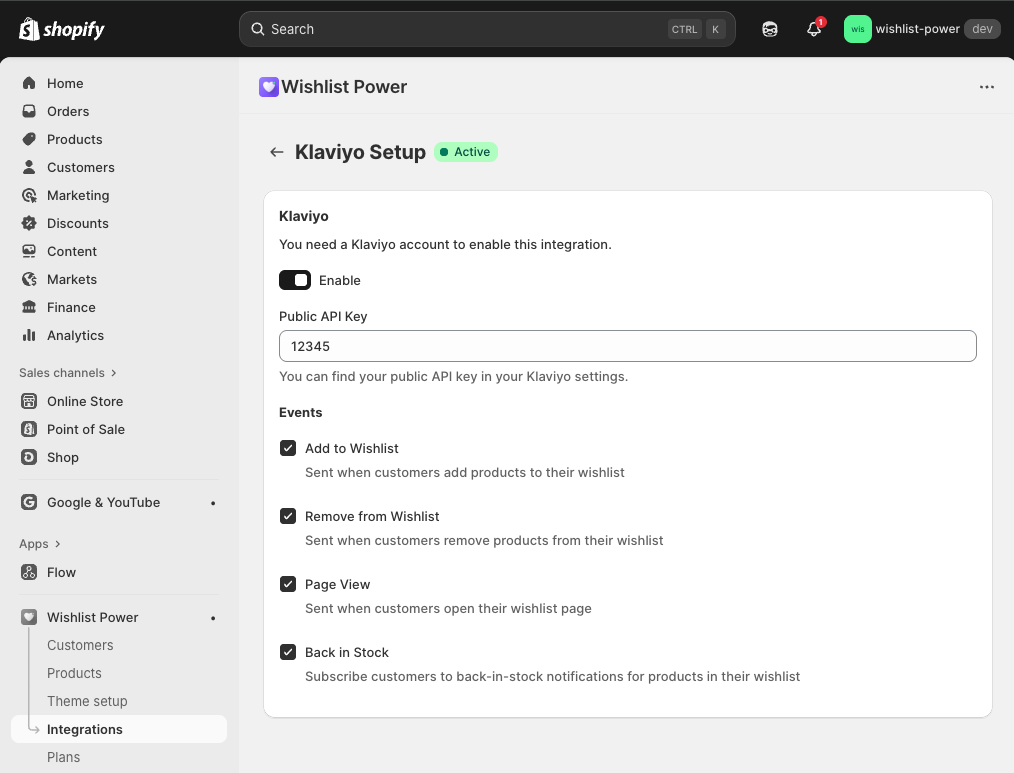1014x773 pixels.
Task: Click the pin dot beside Wishlist Power
Action: pyautogui.click(x=213, y=618)
